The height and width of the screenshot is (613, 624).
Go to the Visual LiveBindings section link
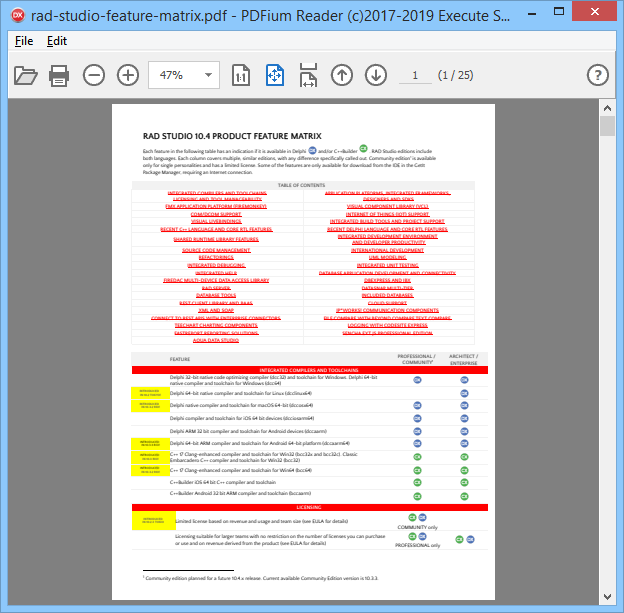[x=216, y=221]
